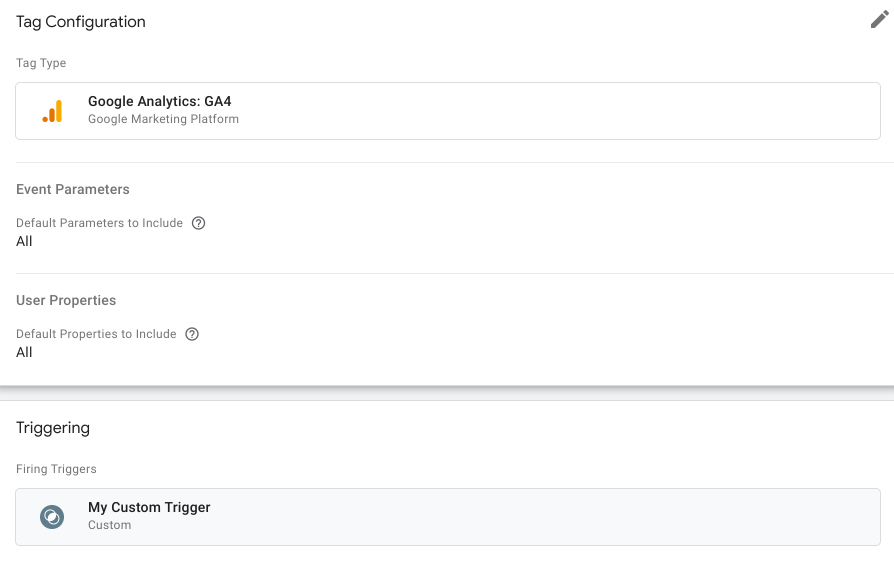
Task: Open the My Custom Trigger firing trigger
Action: click(149, 507)
